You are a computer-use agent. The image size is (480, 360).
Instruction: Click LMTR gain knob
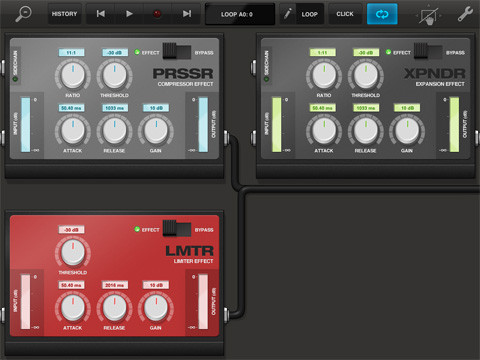point(156,307)
